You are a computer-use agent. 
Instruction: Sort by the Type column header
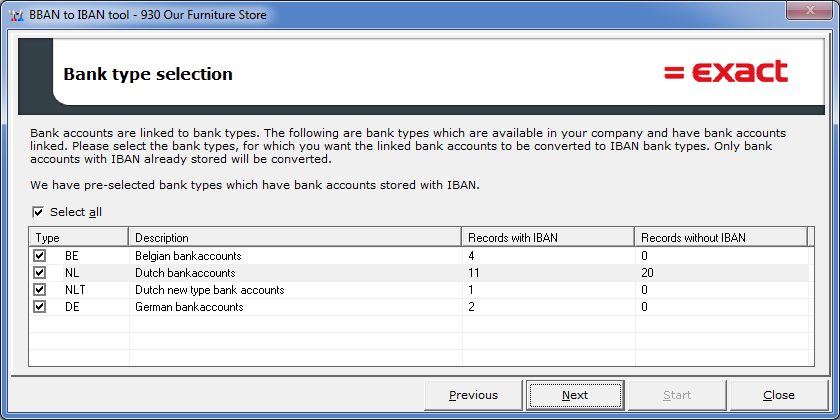coord(79,237)
